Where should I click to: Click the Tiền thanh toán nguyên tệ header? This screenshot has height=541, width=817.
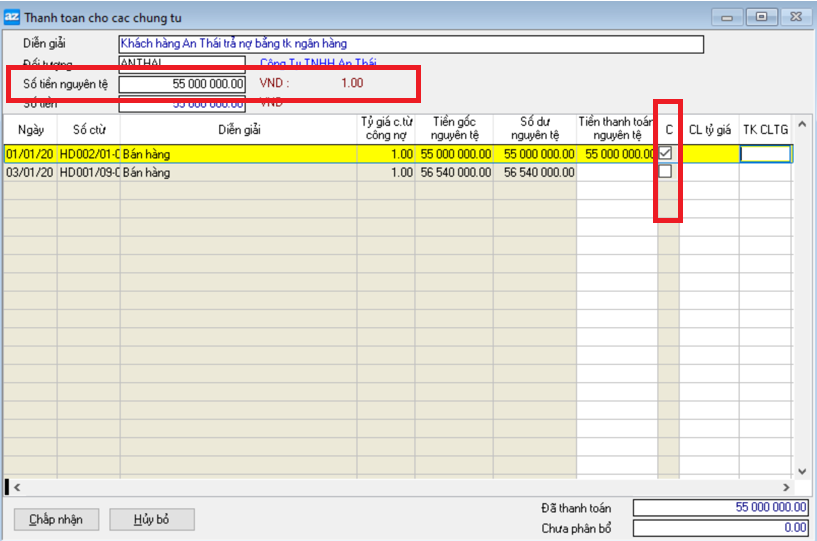coord(616,129)
